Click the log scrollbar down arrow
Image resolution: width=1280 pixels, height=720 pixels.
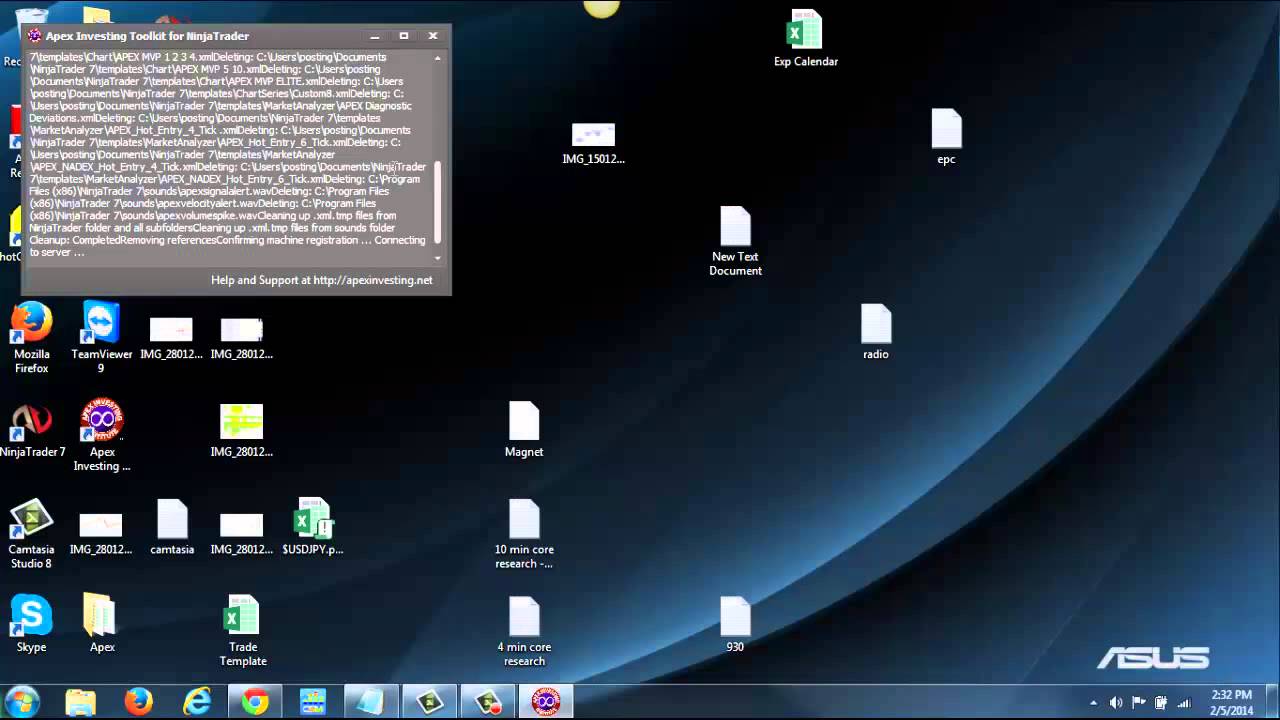click(x=437, y=258)
